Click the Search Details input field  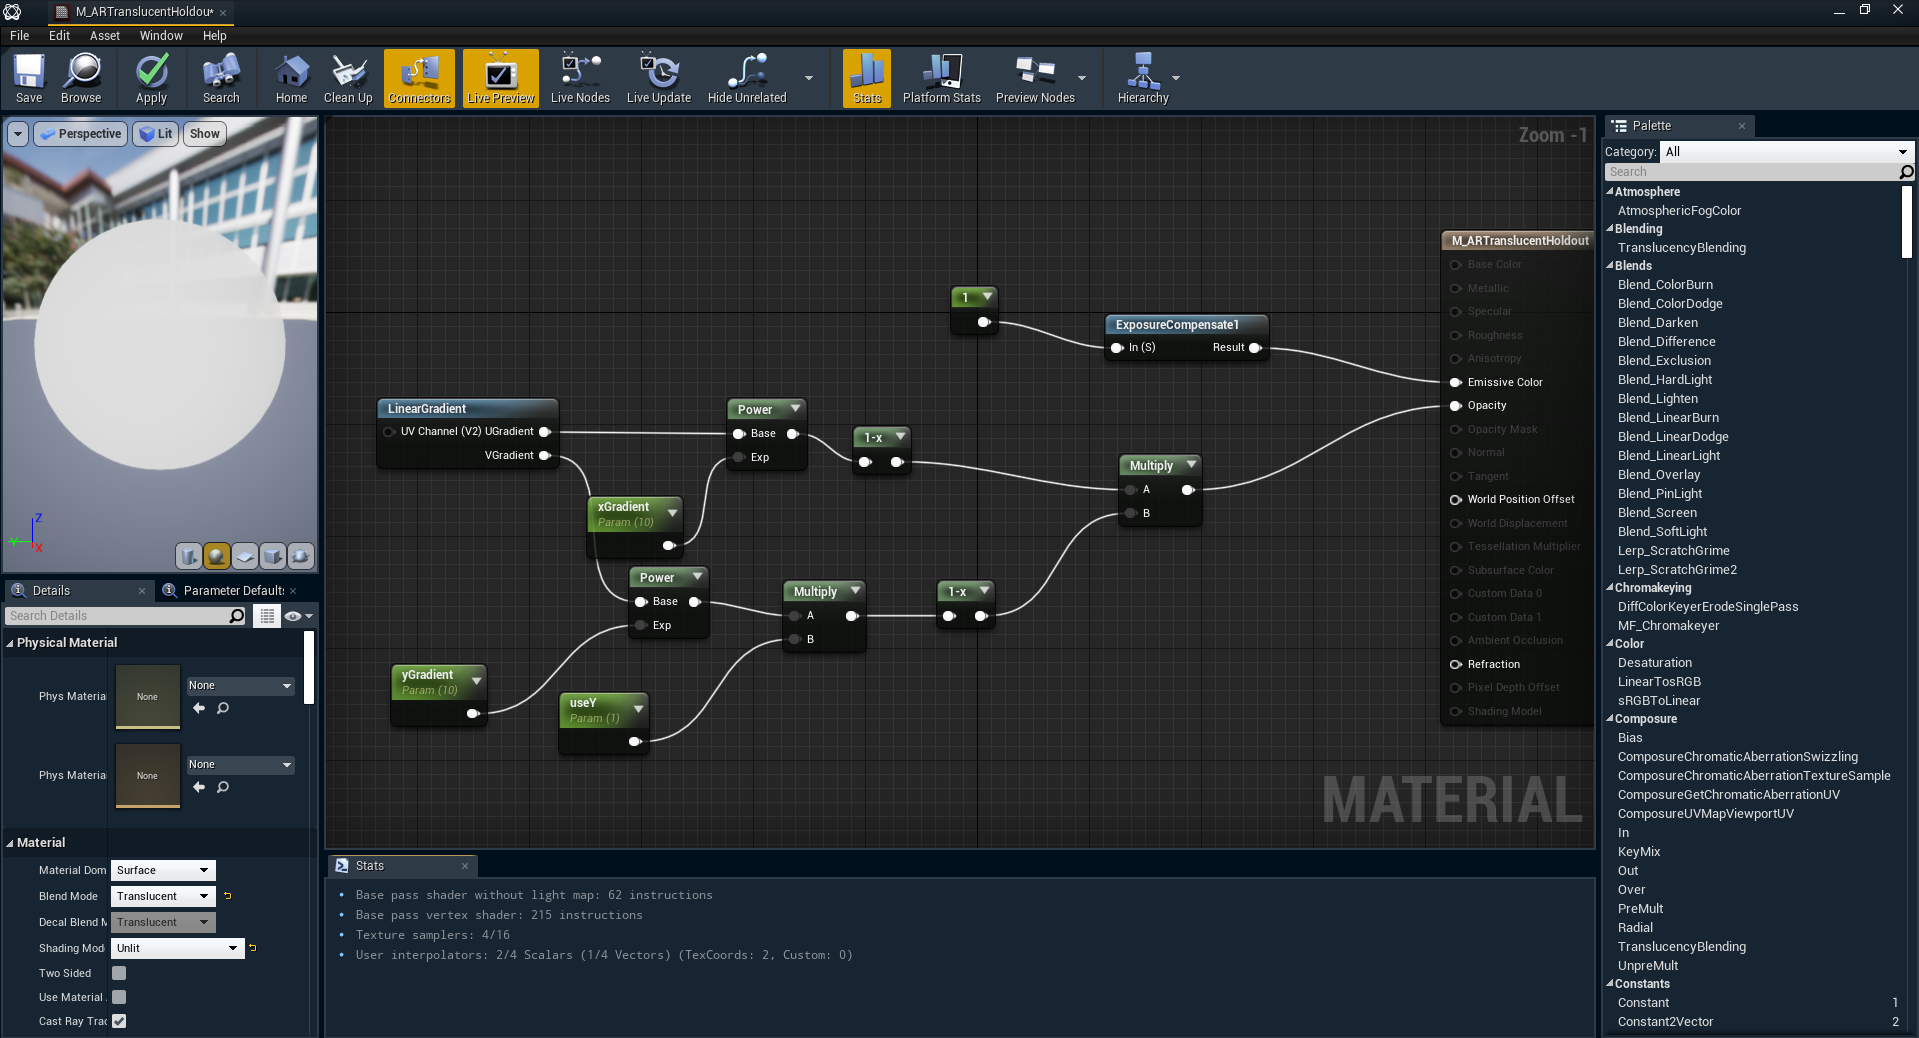(x=118, y=616)
